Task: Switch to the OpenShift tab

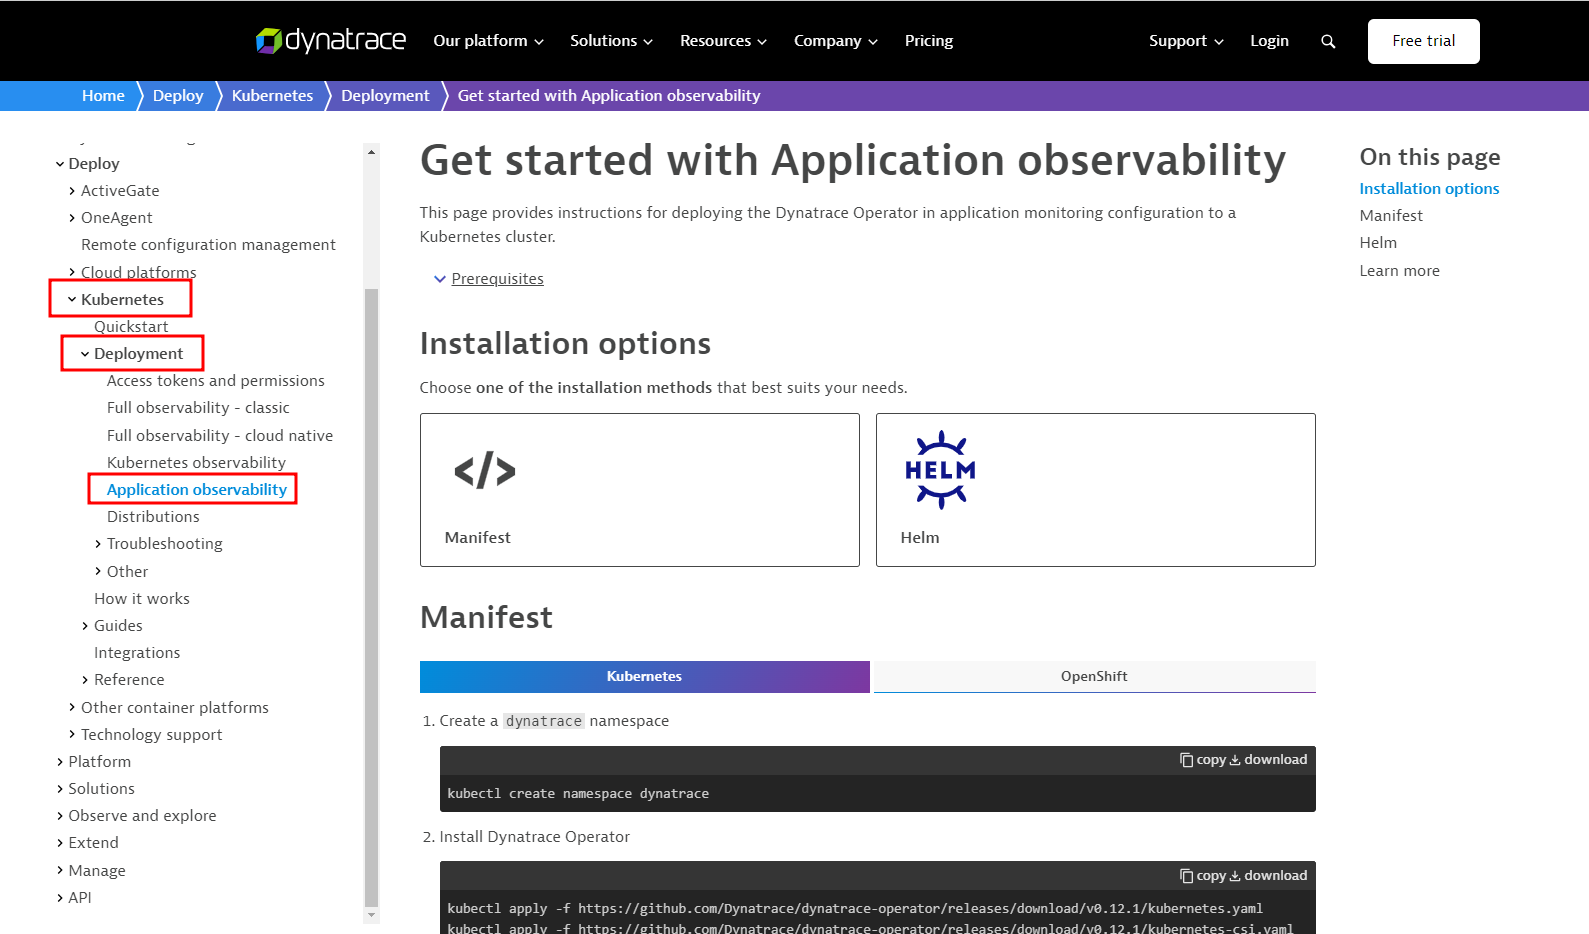Action: (x=1095, y=677)
